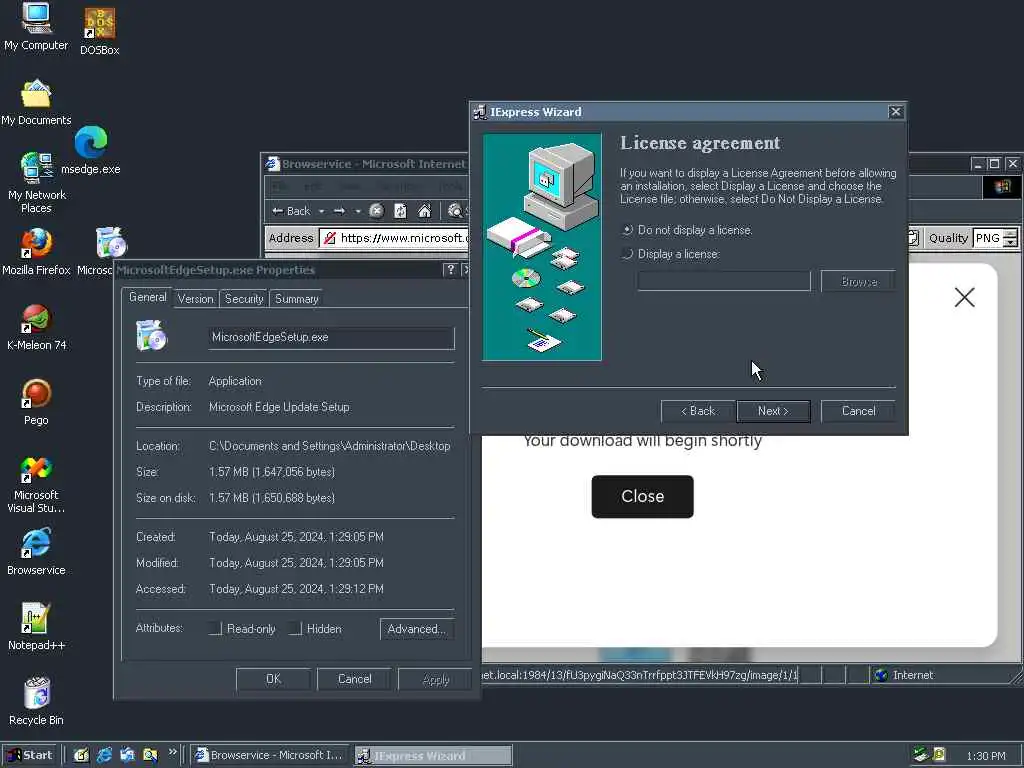Click Next in the IExpress Wizard

[773, 411]
